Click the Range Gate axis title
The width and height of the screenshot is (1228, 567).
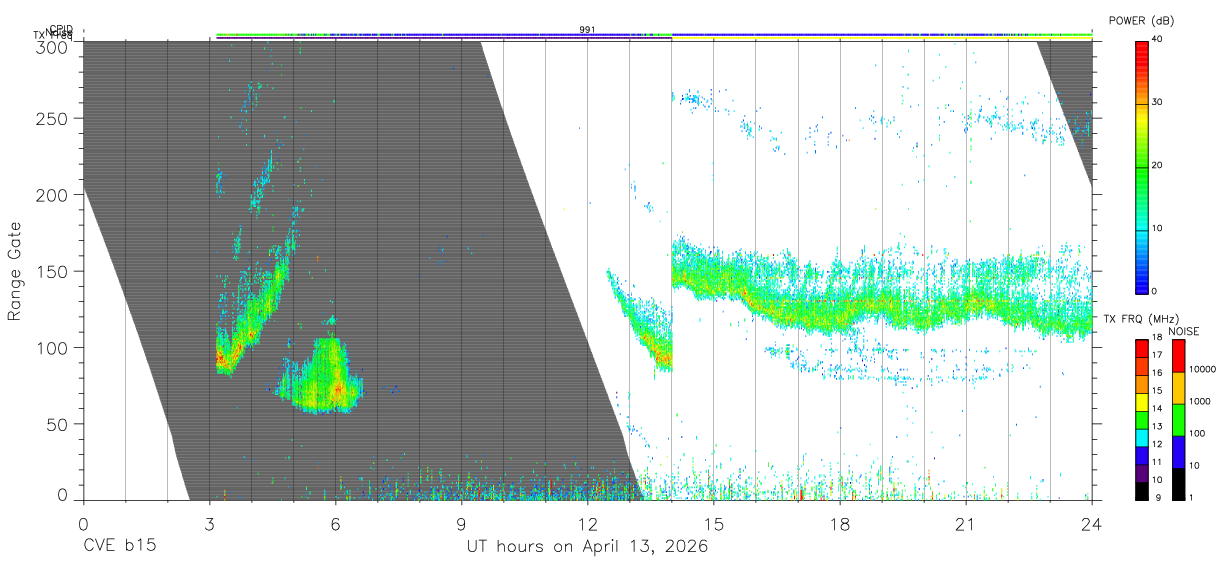pyautogui.click(x=16, y=271)
